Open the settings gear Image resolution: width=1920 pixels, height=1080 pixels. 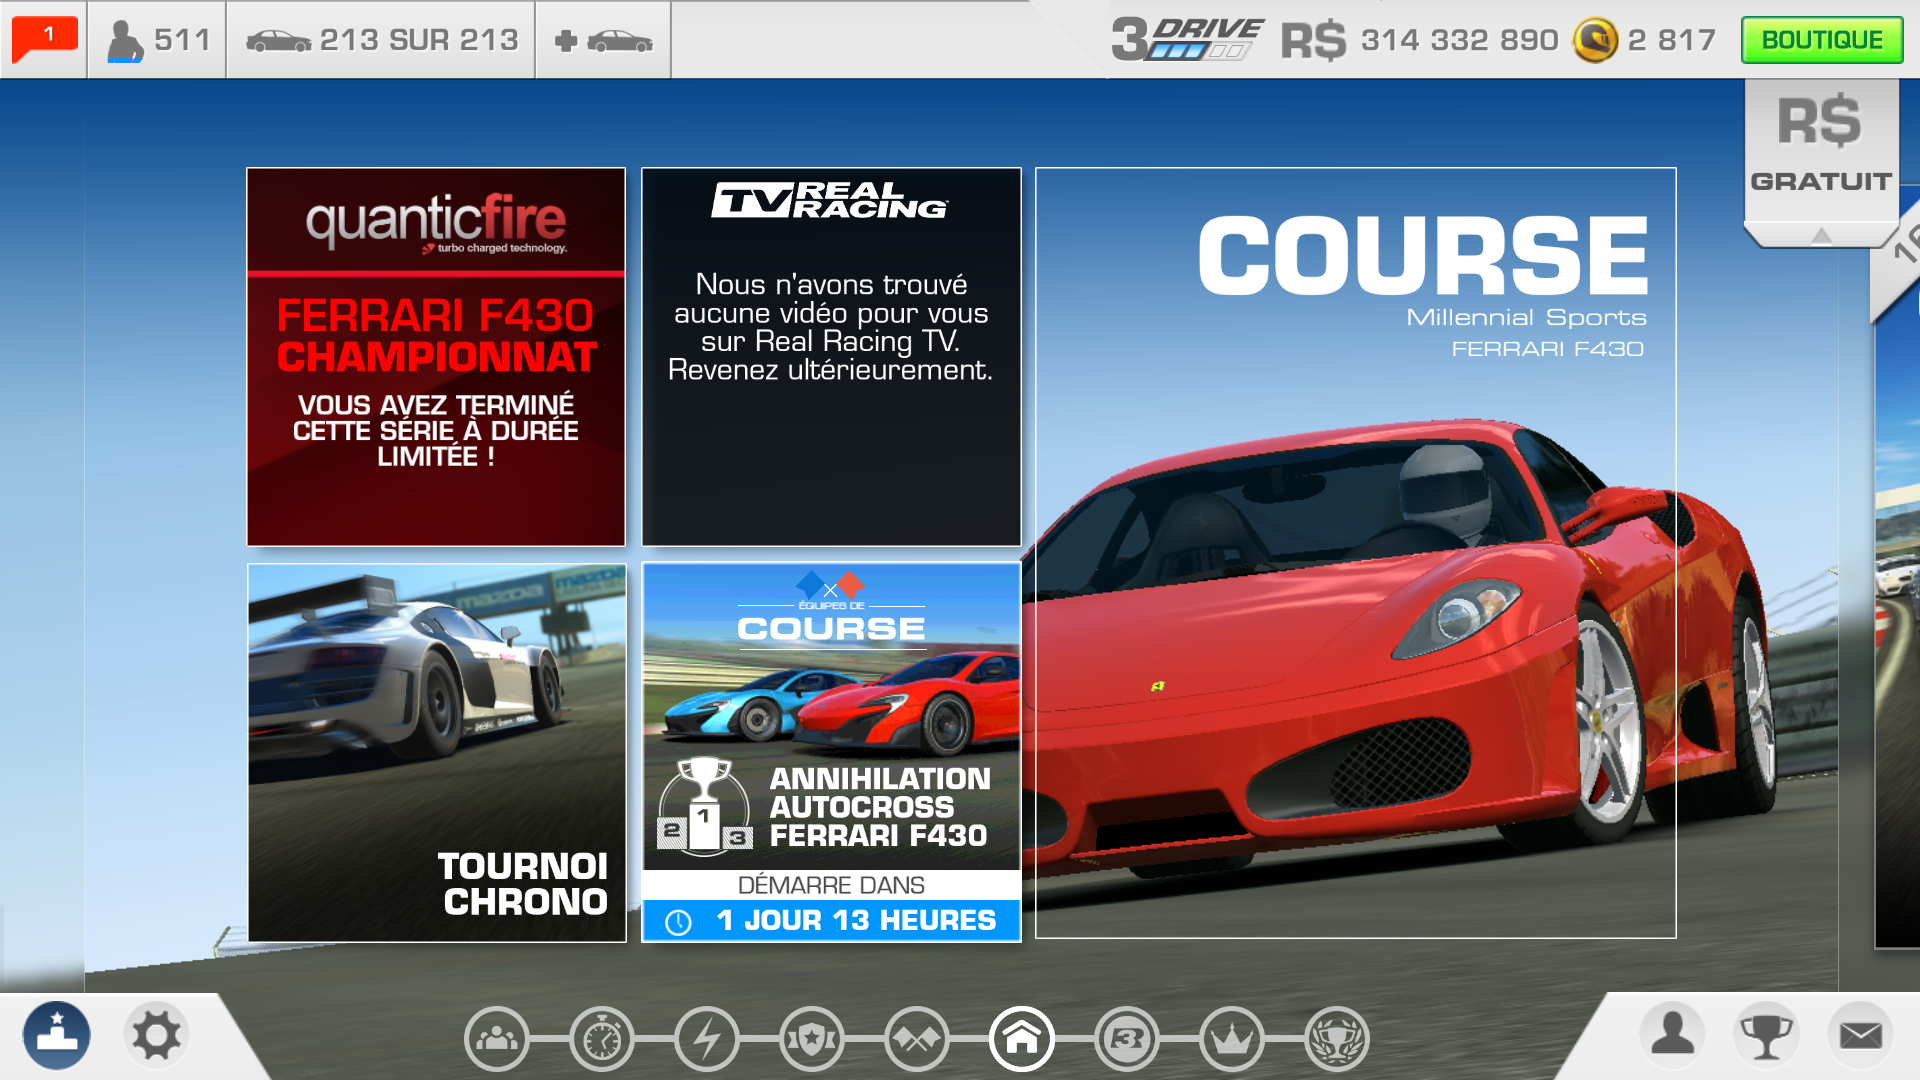[157, 1035]
